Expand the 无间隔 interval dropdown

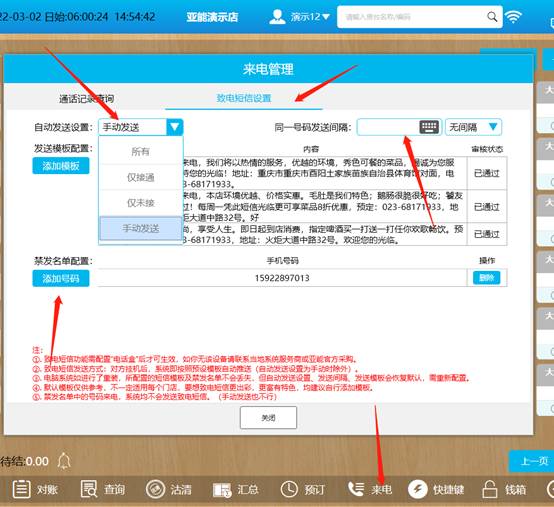(x=473, y=127)
